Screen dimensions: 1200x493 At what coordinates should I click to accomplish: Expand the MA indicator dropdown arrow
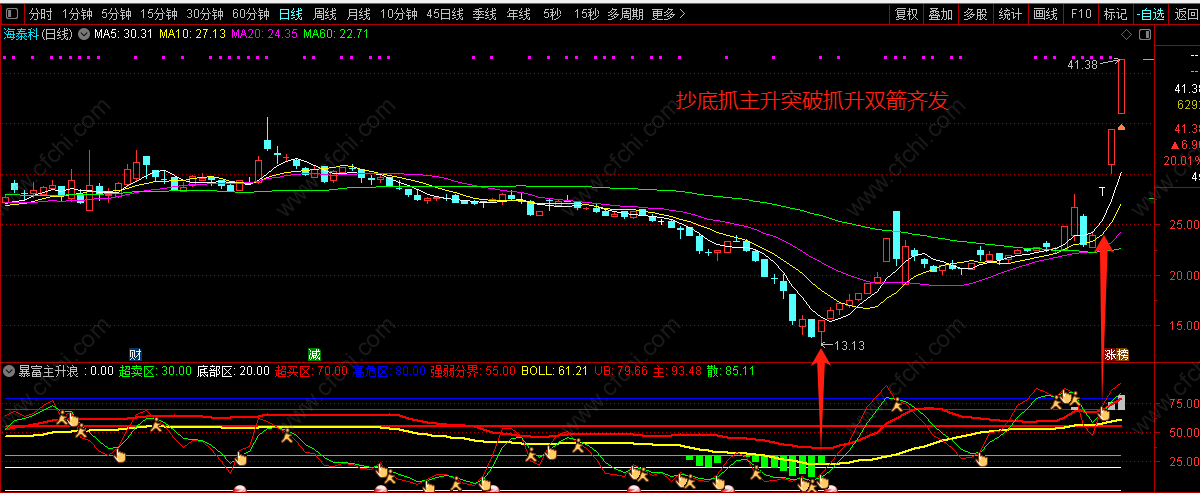click(x=84, y=34)
